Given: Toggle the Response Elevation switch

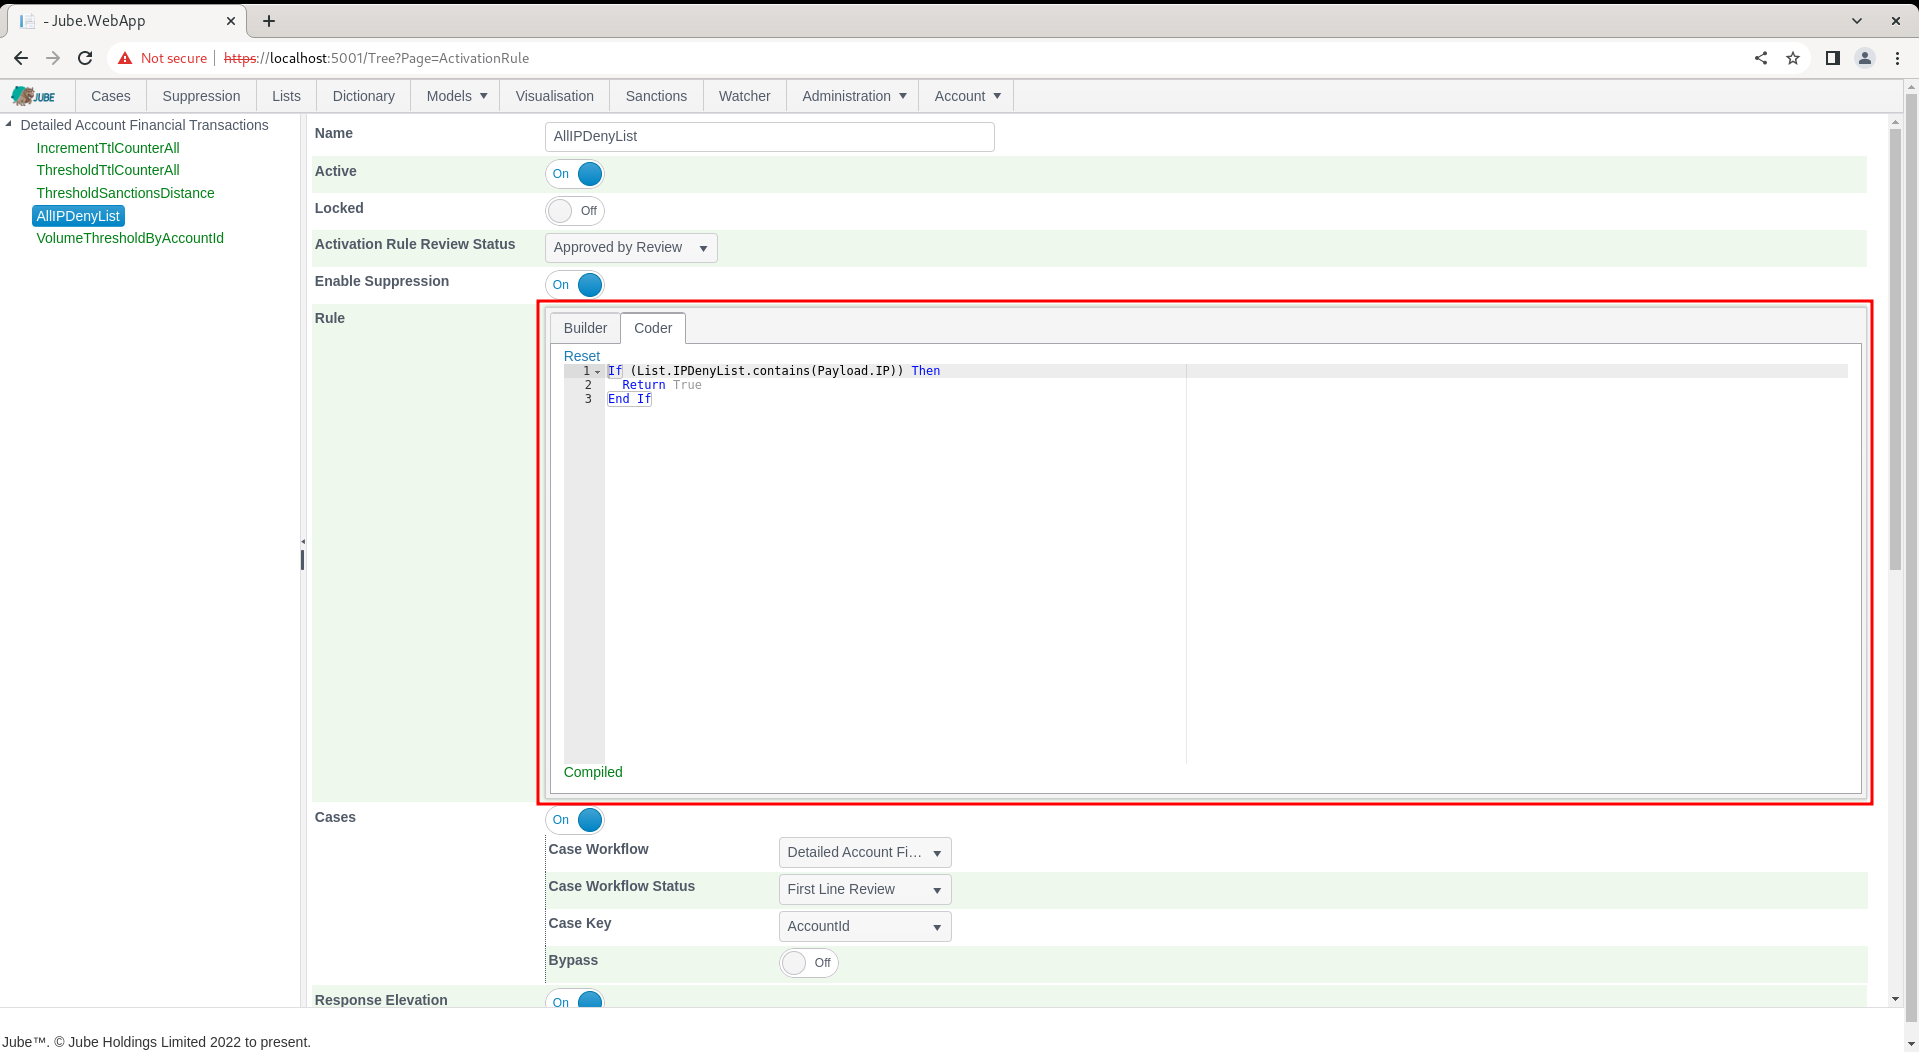Looking at the screenshot, I should click(575, 1000).
